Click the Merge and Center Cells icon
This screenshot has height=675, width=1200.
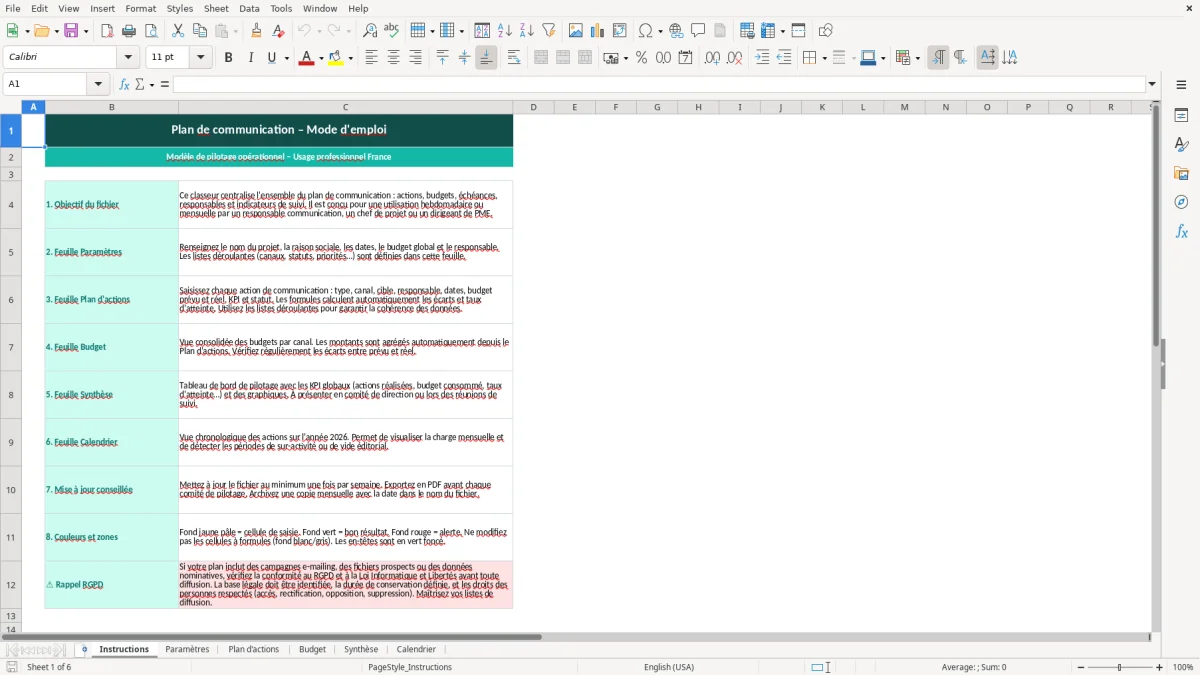(x=541, y=58)
